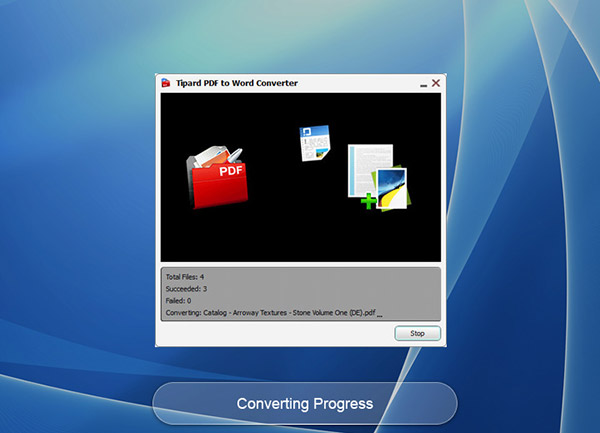Click the Total Files: 4 text

click(x=185, y=277)
